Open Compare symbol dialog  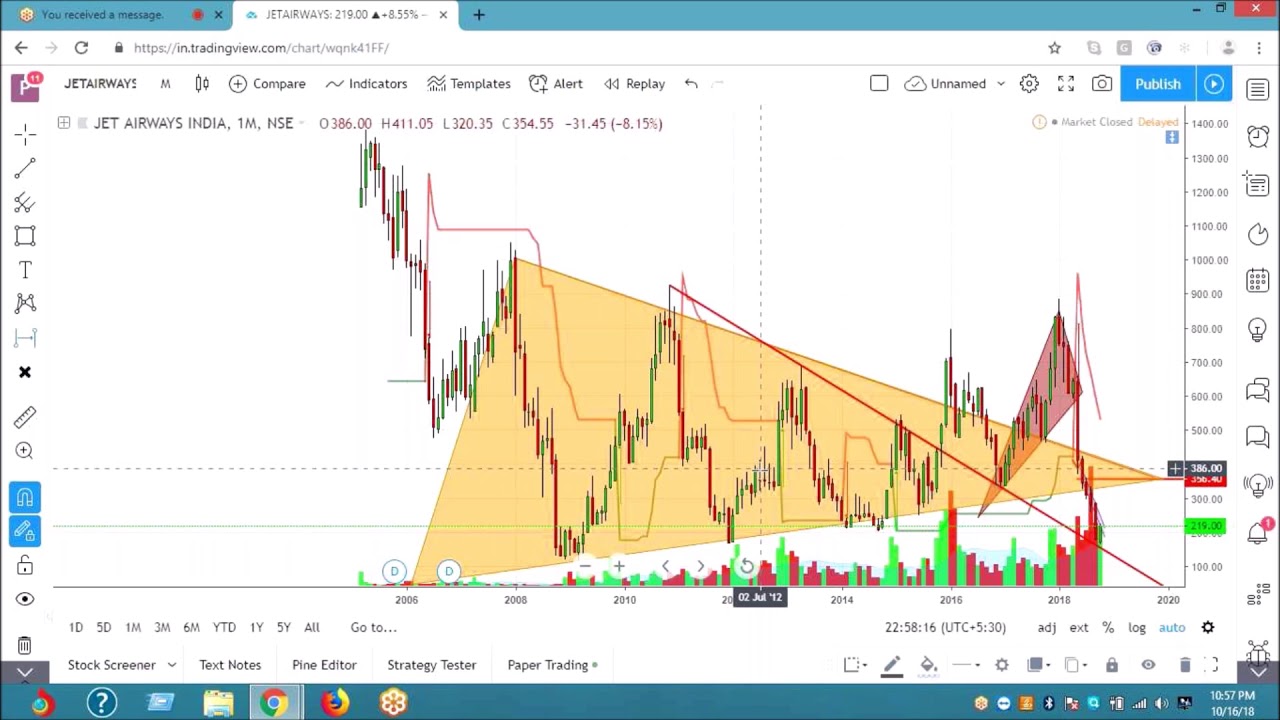pyautogui.click(x=266, y=84)
